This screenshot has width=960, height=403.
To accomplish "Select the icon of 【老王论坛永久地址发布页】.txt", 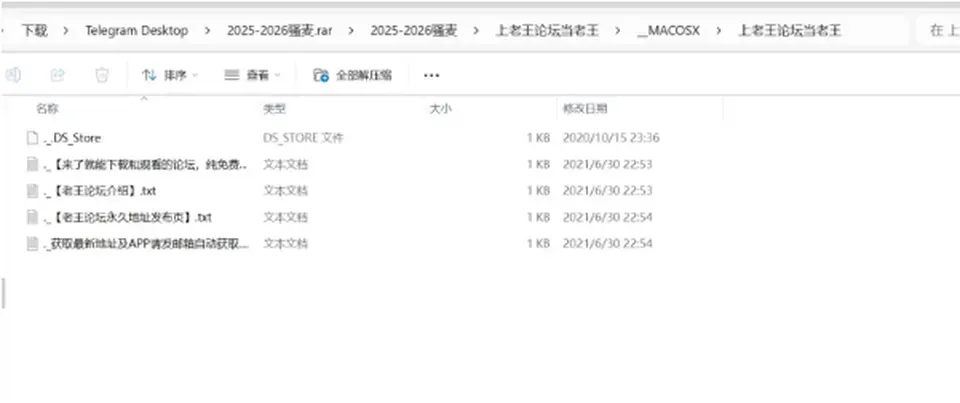I will [x=32, y=217].
